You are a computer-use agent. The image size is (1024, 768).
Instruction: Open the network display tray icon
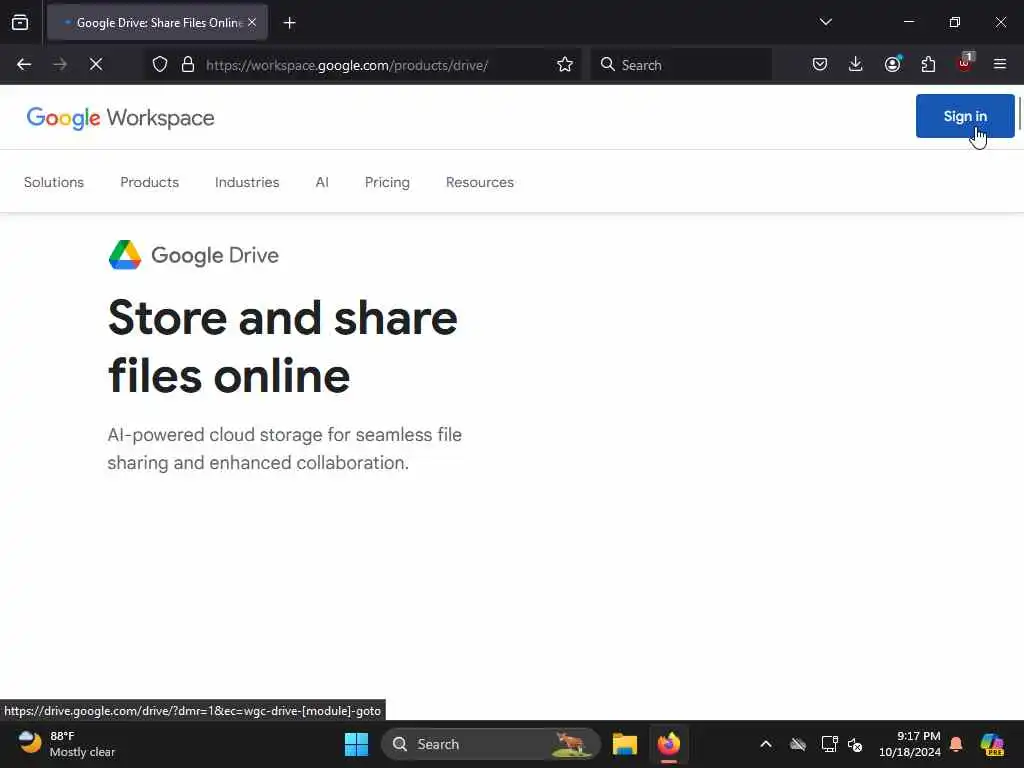tap(829, 744)
